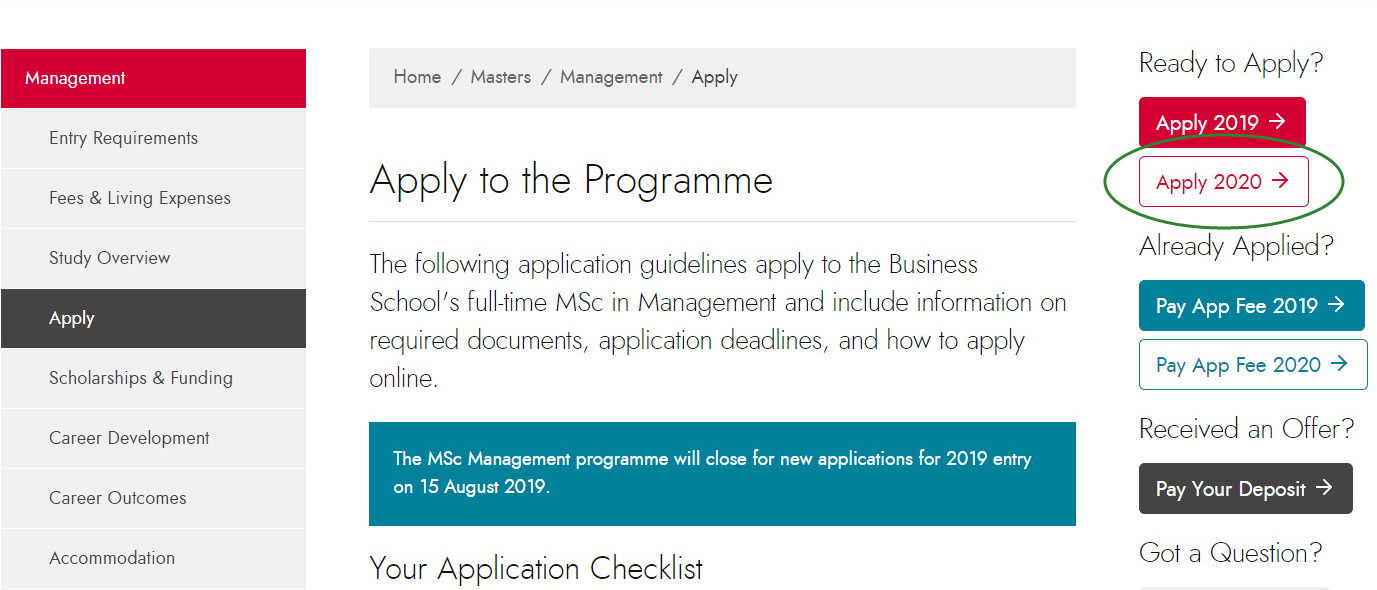Click the arrow on Apply 2020 button
Image resolution: width=1377 pixels, height=590 pixels.
tap(1280, 181)
